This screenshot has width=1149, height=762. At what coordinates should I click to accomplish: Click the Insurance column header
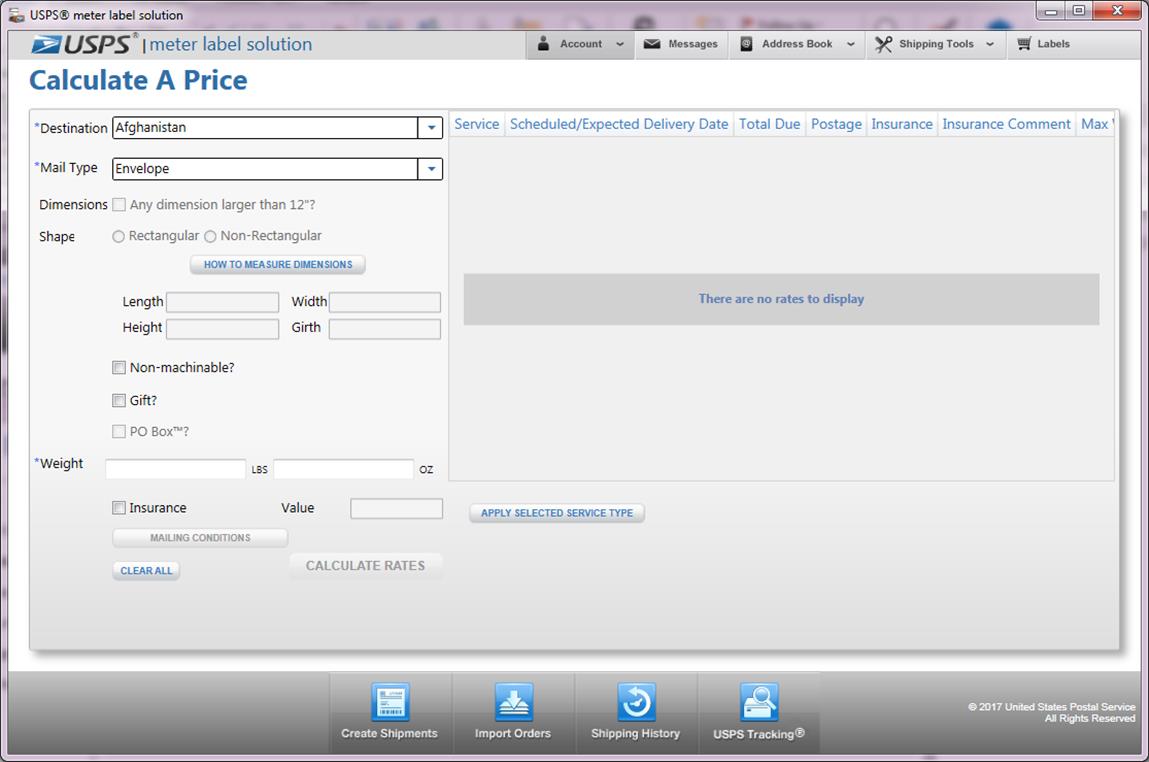902,124
